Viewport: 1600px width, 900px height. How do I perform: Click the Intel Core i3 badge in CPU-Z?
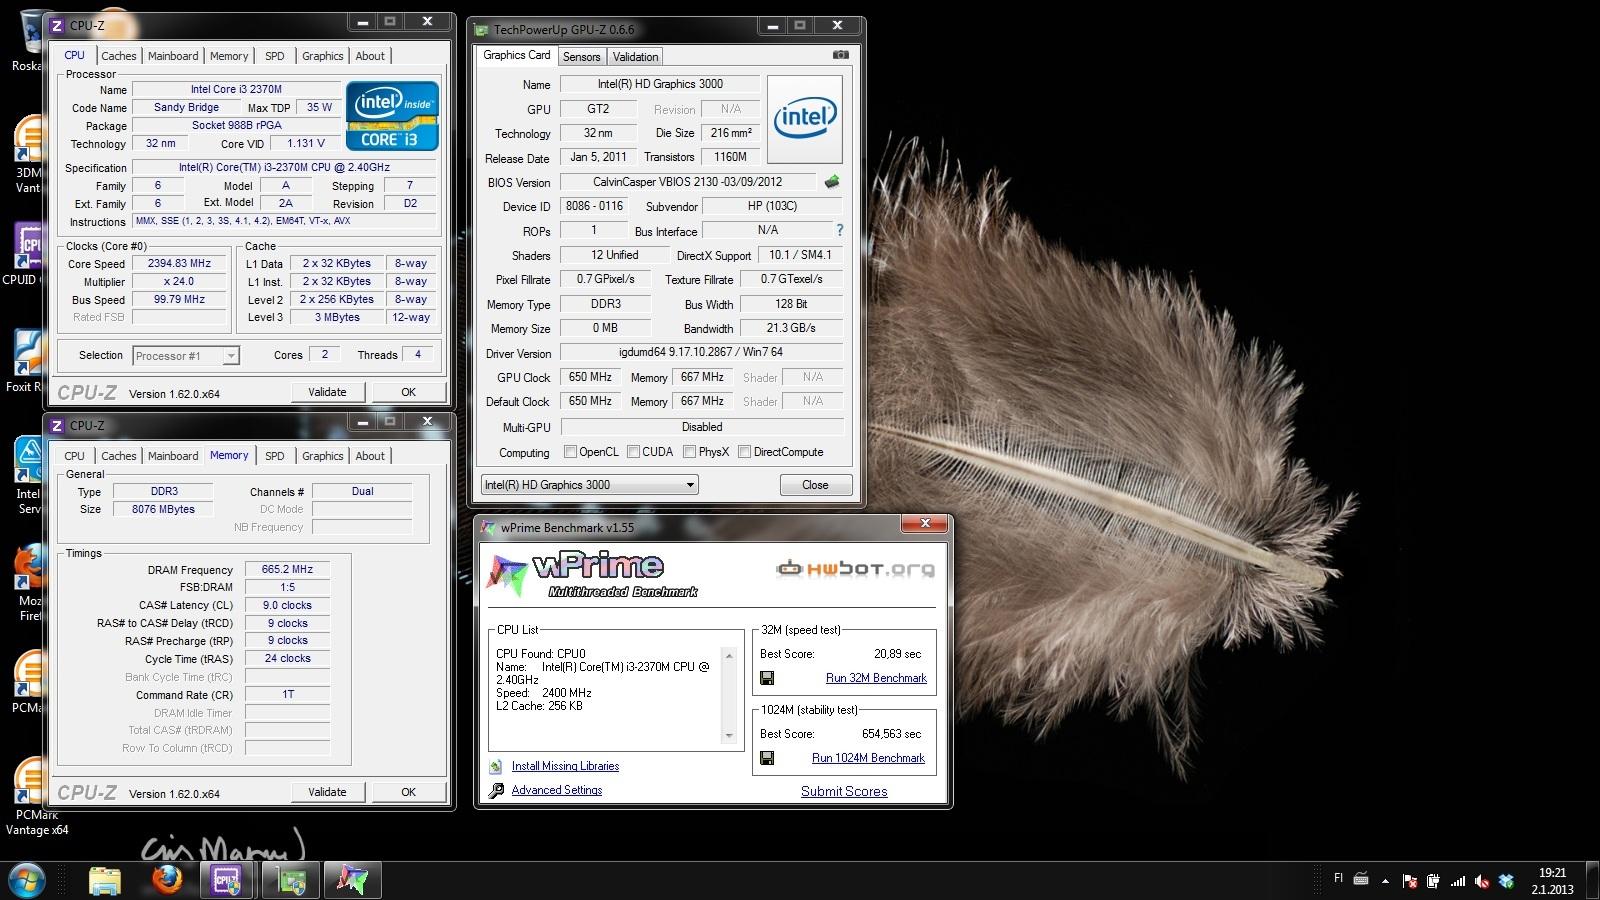click(392, 116)
